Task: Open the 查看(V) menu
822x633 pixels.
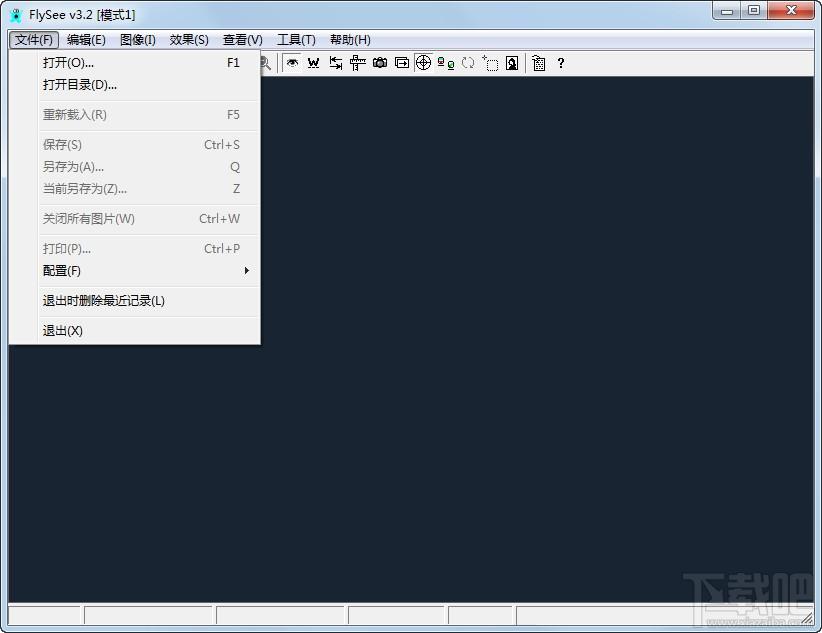Action: pos(242,40)
